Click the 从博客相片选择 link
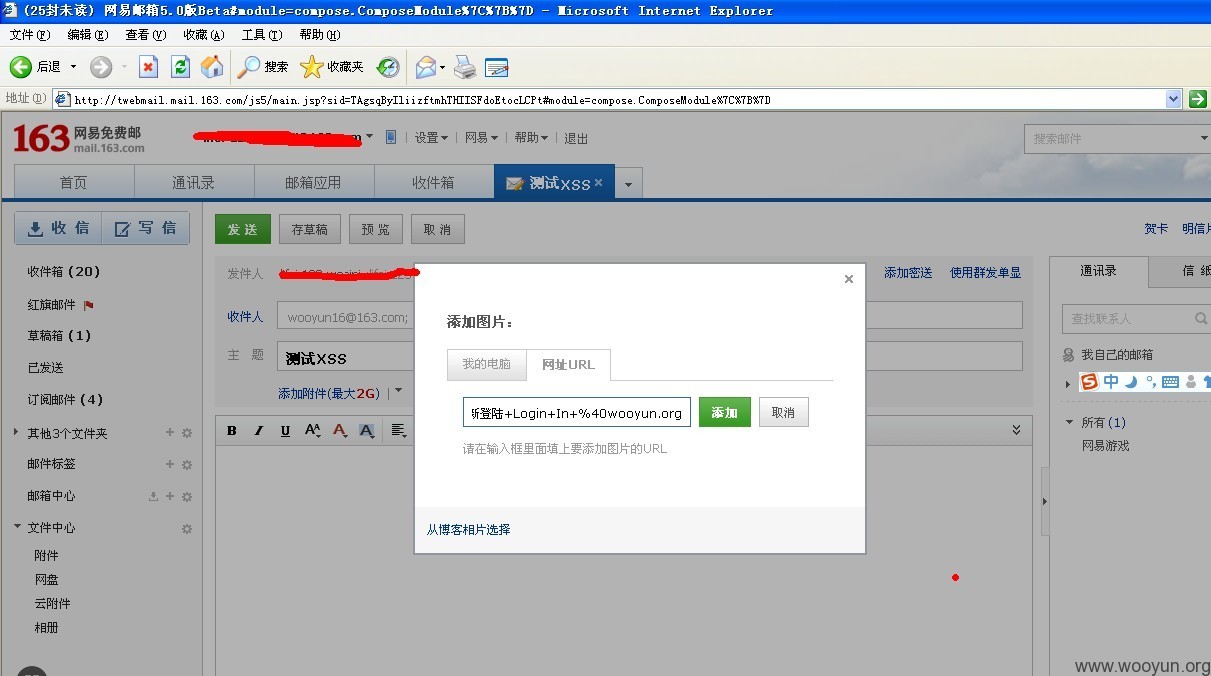This screenshot has width=1211, height=676. tap(469, 529)
